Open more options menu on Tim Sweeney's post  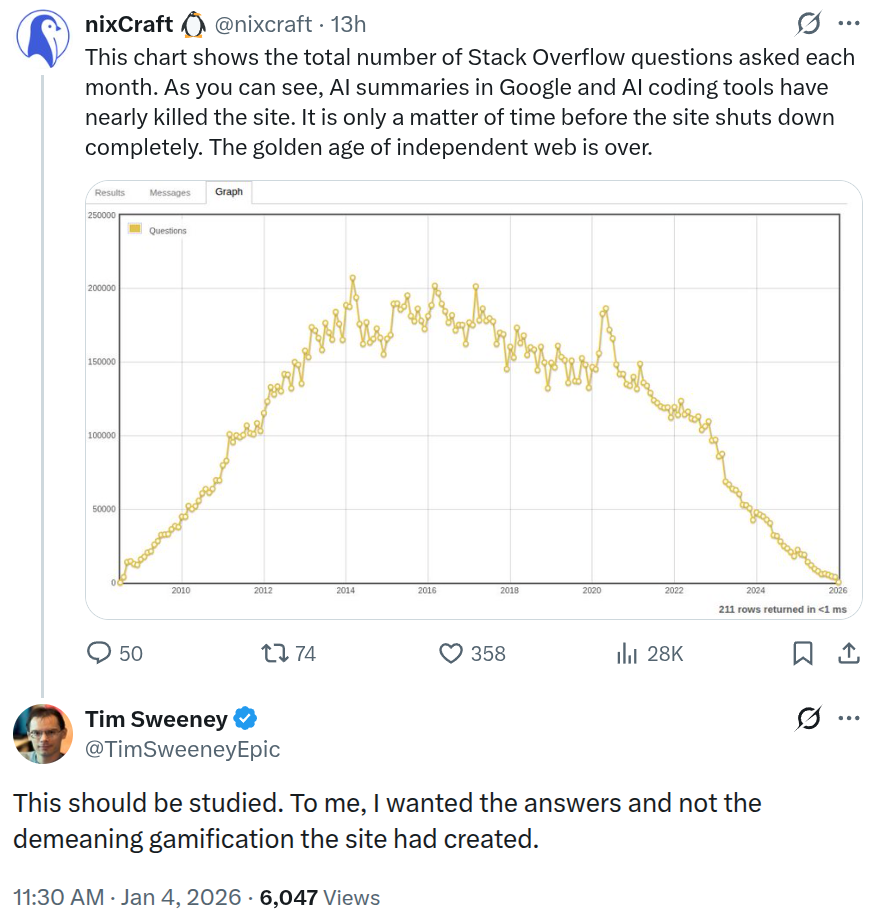click(848, 718)
